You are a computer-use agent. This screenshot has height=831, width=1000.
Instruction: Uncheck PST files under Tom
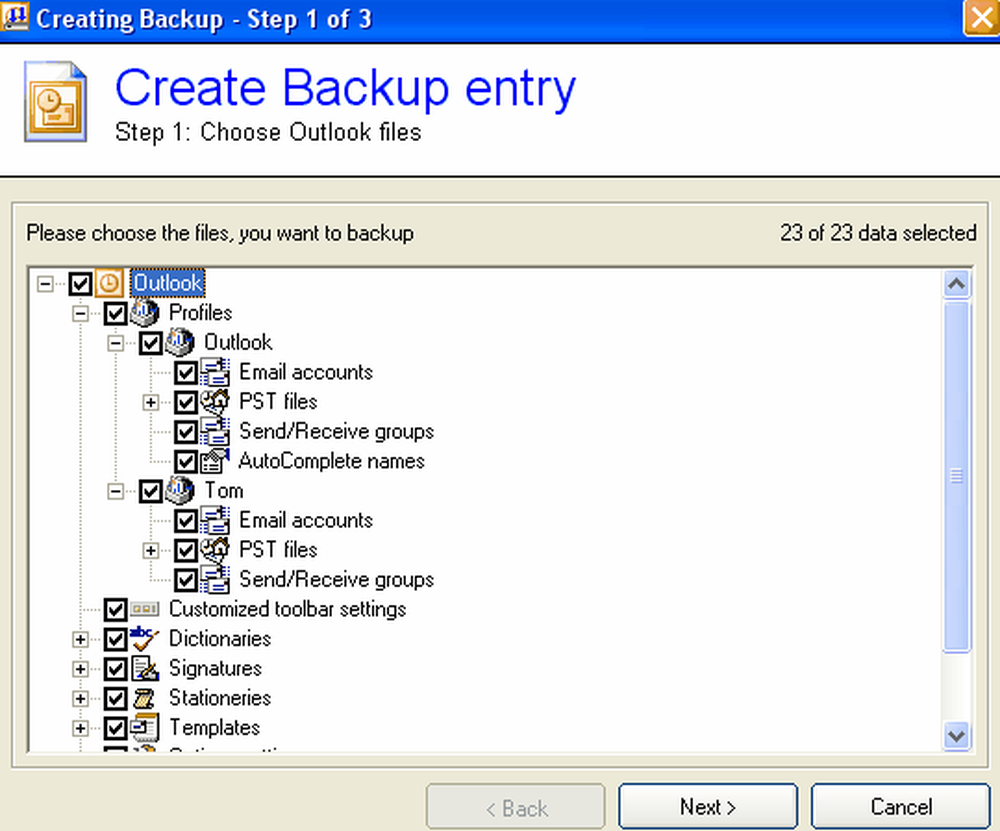(186, 550)
